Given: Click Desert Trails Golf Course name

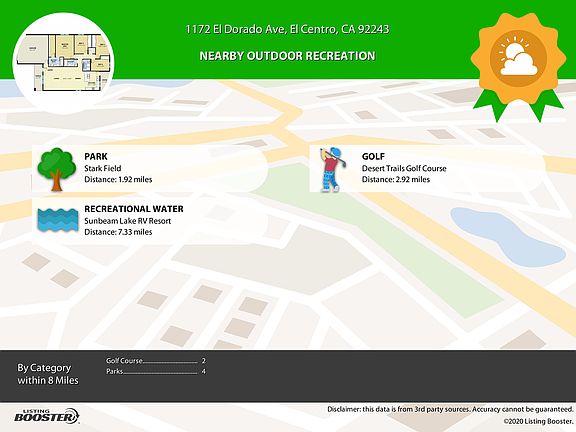Looking at the screenshot, I should pyautogui.click(x=404, y=168).
